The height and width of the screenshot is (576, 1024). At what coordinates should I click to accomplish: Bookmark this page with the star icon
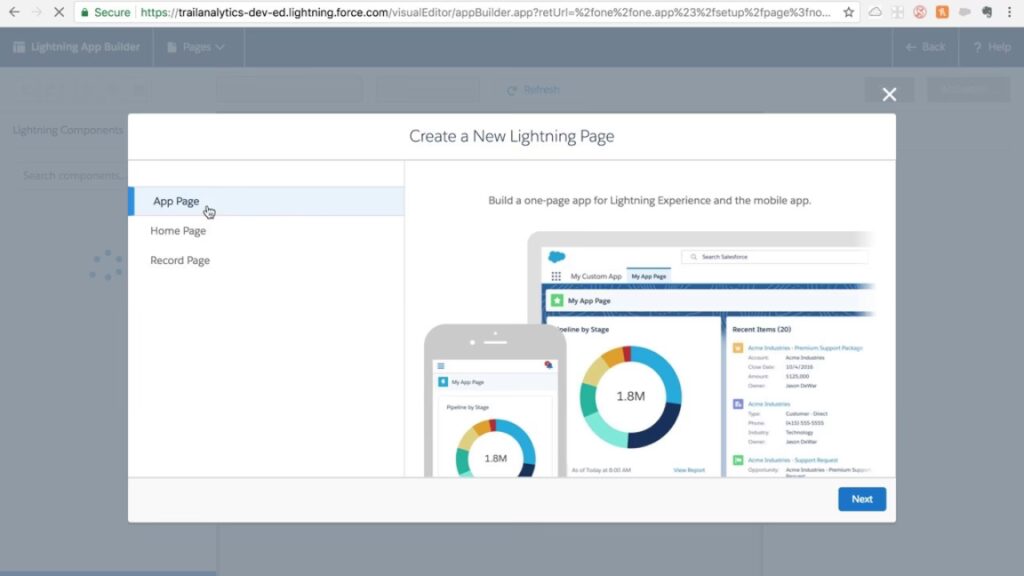coord(848,13)
